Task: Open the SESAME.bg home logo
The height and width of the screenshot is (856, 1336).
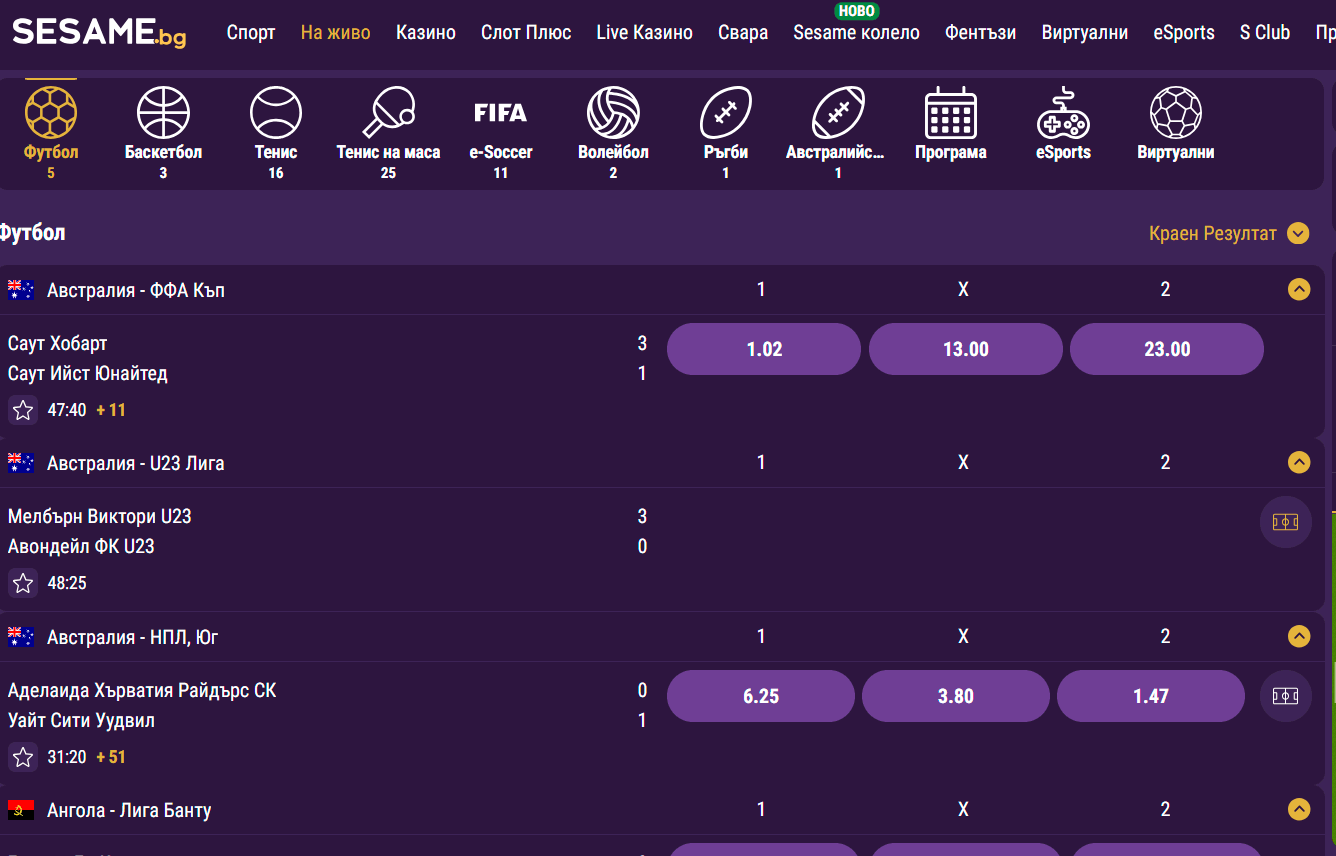Action: click(99, 33)
